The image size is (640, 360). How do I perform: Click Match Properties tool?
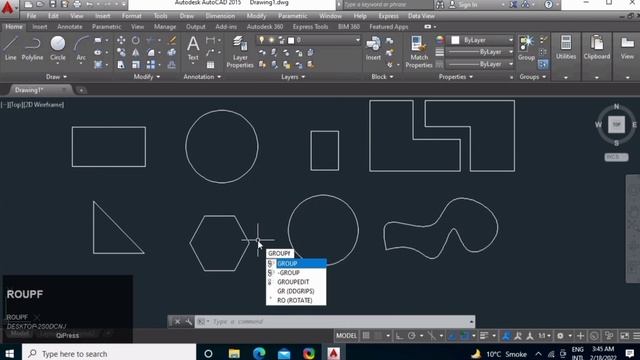click(419, 51)
